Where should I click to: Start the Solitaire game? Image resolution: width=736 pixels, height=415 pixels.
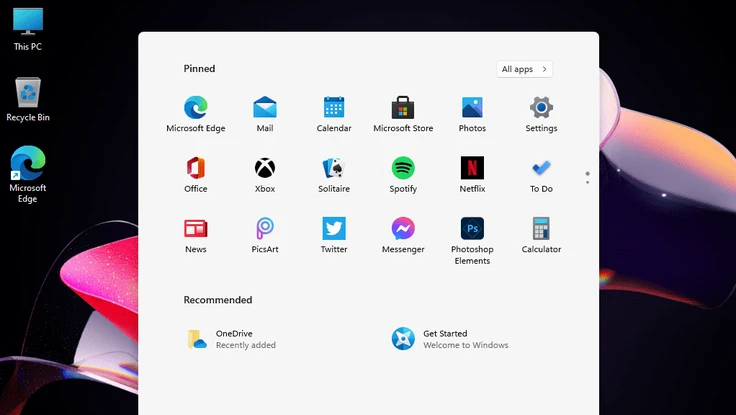pos(334,175)
